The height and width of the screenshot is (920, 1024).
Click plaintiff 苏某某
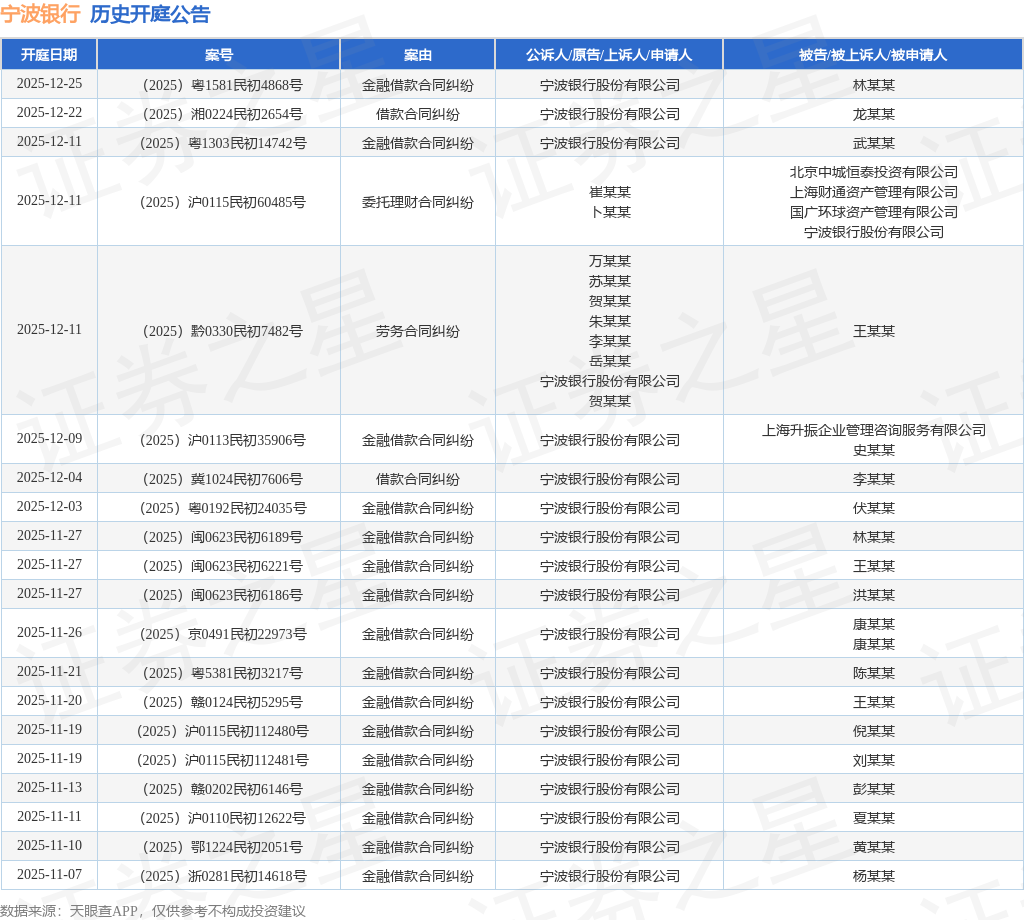(x=610, y=281)
